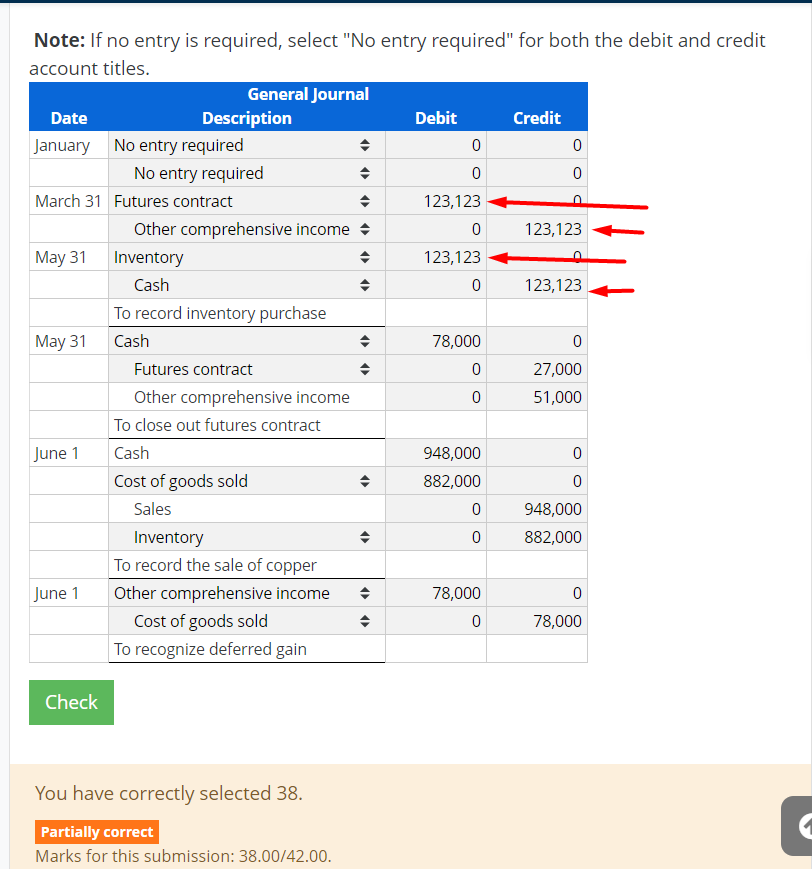Click 'You have correctly selected 38.' message

(x=169, y=793)
